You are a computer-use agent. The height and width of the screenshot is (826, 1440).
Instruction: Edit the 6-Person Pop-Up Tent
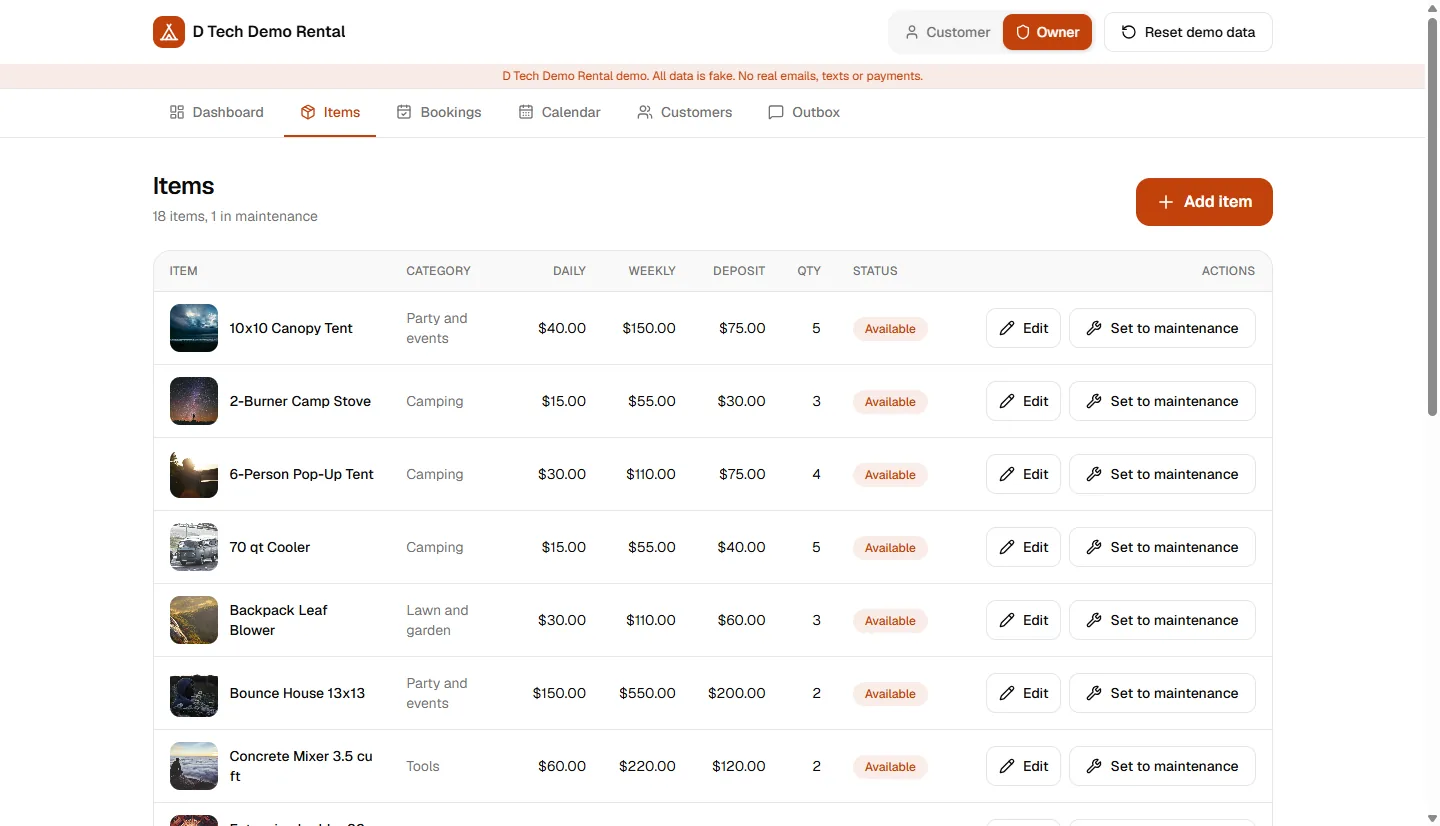pos(1023,474)
